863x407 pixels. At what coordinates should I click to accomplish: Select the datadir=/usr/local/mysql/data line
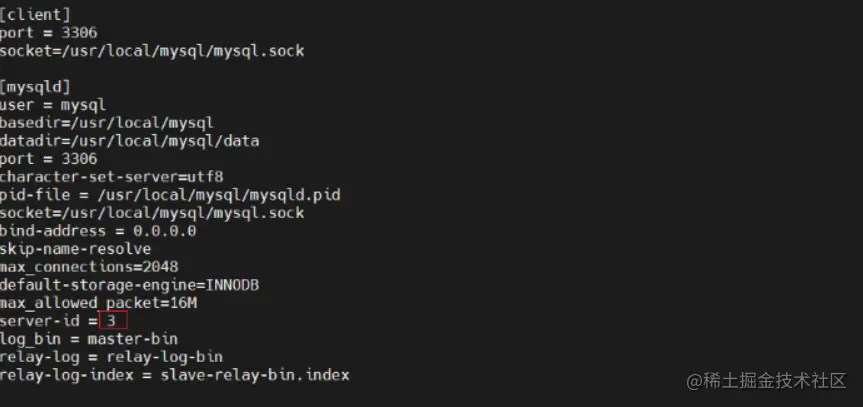point(130,141)
